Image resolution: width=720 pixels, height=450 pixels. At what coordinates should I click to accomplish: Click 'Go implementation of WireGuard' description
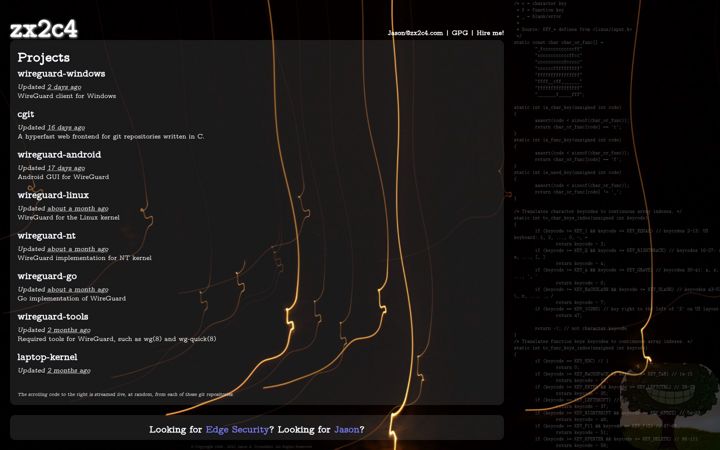click(x=72, y=298)
